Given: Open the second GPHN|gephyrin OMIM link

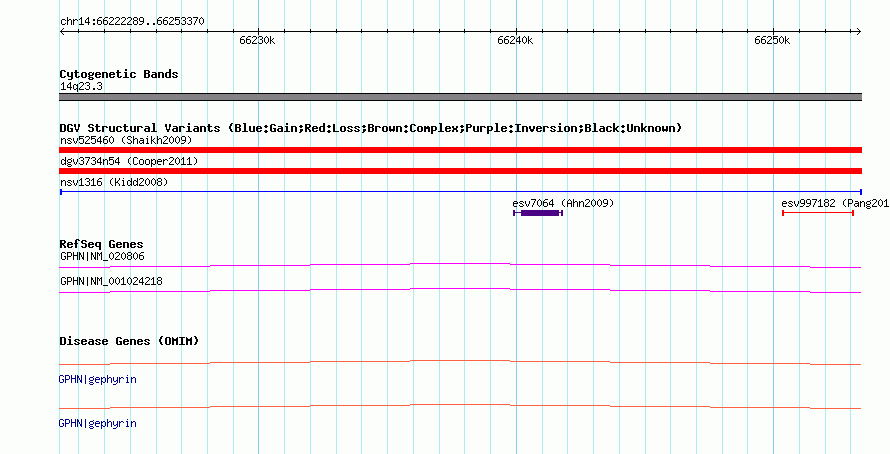Looking at the screenshot, I should 98,424.
